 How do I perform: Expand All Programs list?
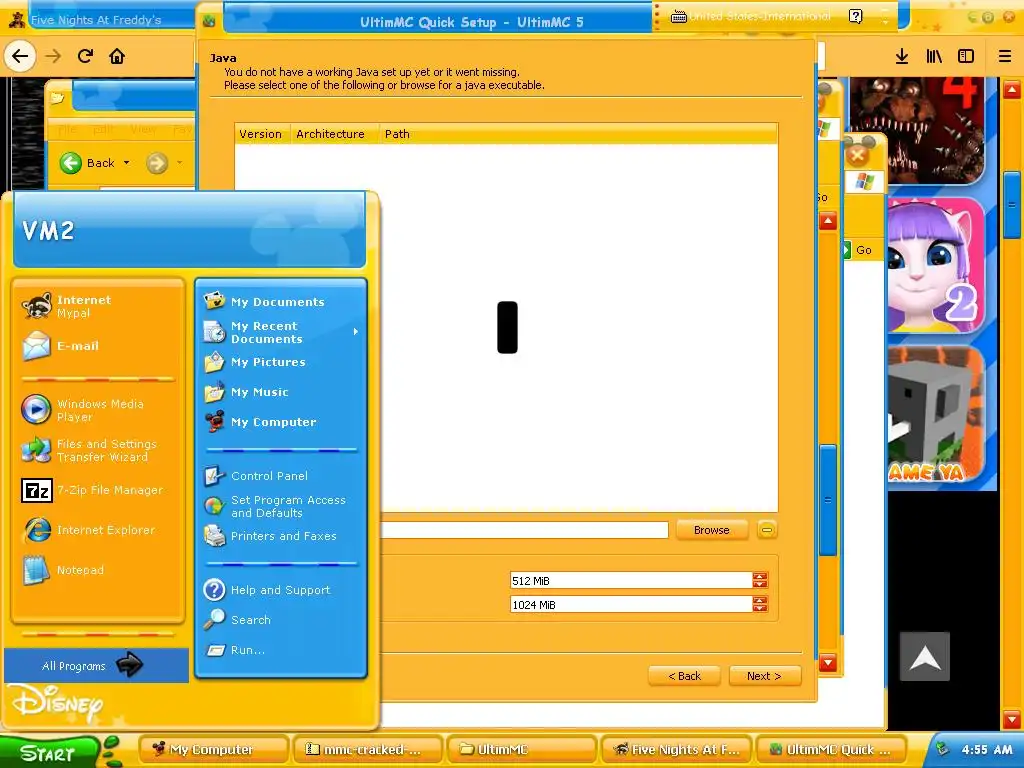(x=95, y=665)
